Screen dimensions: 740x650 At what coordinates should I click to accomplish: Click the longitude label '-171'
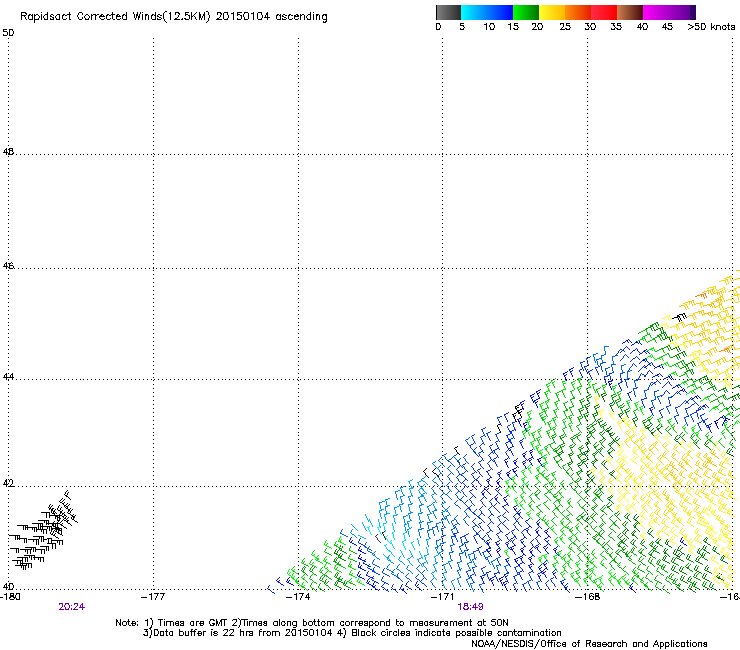[443, 597]
